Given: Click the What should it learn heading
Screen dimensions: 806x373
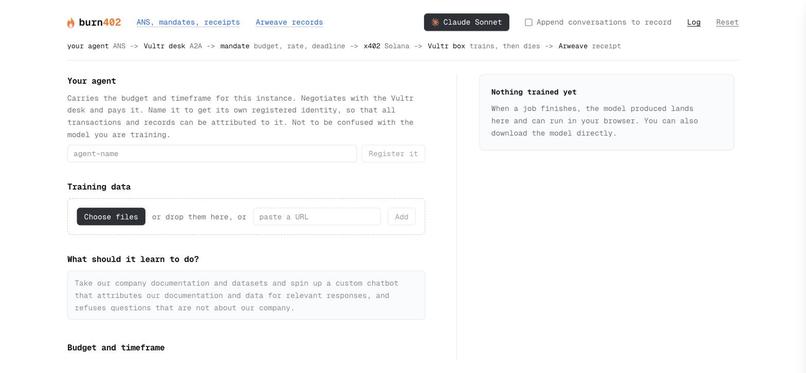Looking at the screenshot, I should (133, 259).
